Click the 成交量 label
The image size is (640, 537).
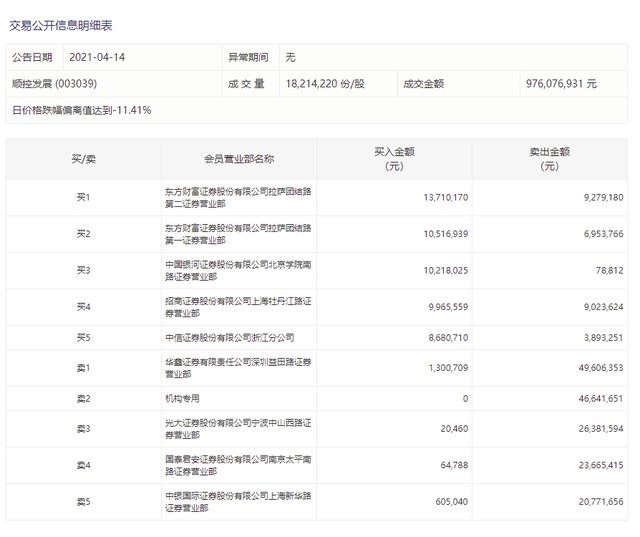coord(246,84)
